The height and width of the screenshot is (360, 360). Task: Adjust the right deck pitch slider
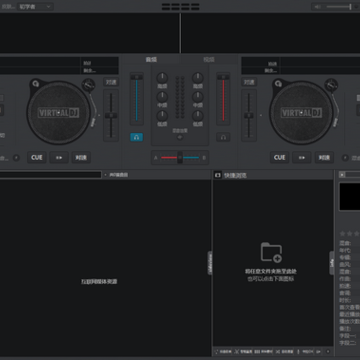point(249,115)
